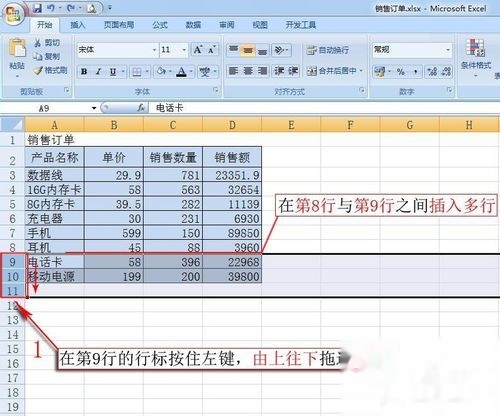Screen dimensions: 500x416
Task: Align text to the right
Action: coord(262,71)
